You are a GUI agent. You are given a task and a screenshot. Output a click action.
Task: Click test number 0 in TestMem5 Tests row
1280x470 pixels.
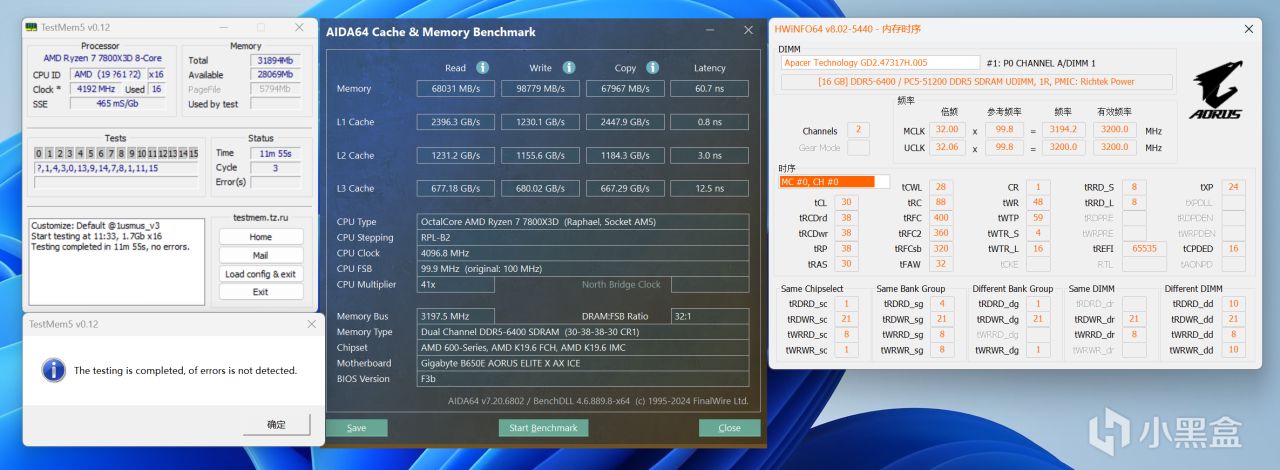pyautogui.click(x=38, y=154)
